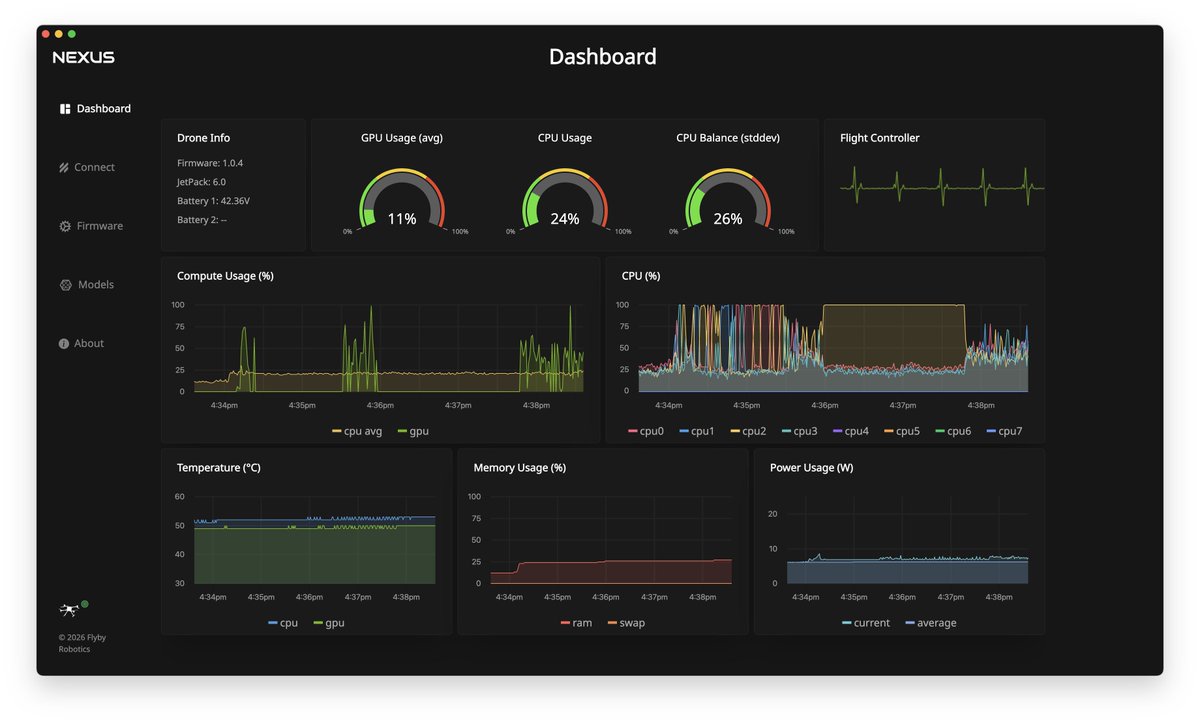Click the CPU Balance (stddev) gauge label
Screen dimensions: 1200x724
[728, 138]
